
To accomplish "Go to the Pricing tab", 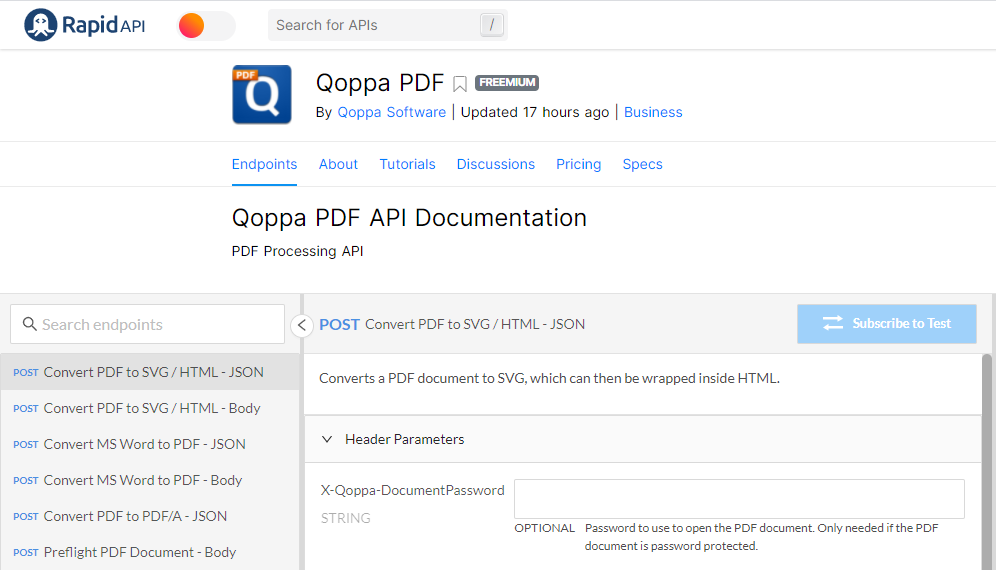I will pyautogui.click(x=578, y=164).
